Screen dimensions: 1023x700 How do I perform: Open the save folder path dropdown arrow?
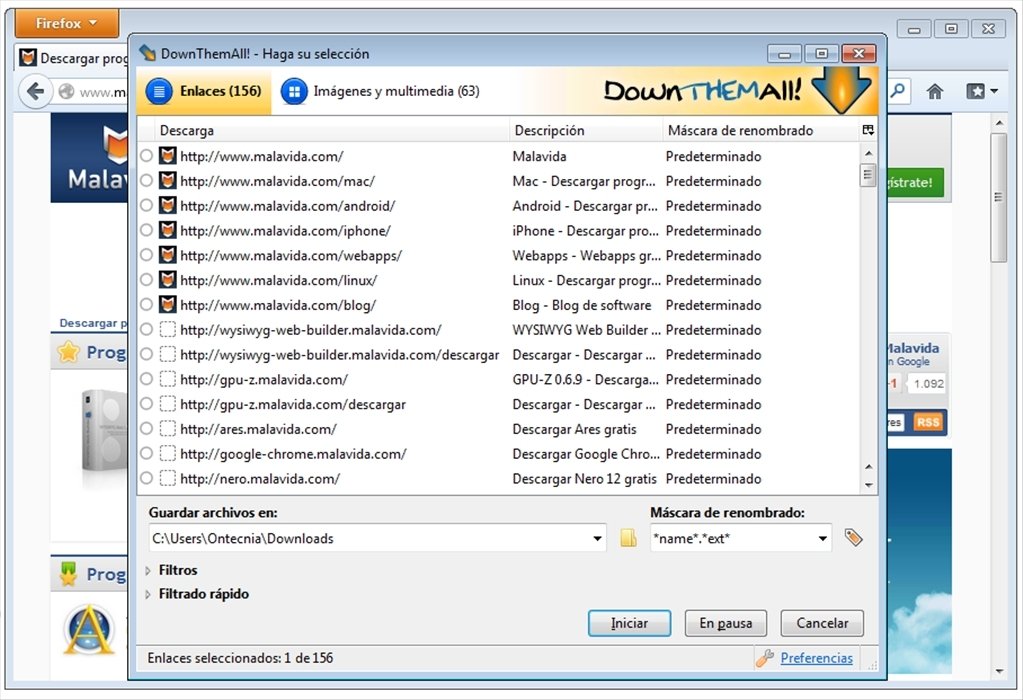tap(597, 538)
